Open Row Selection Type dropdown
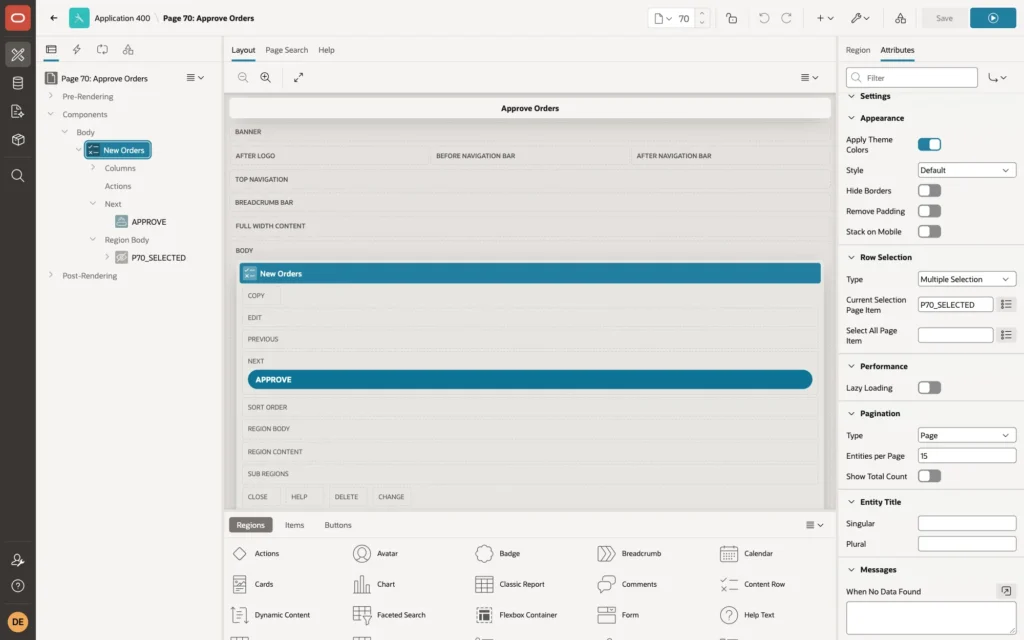 [x=967, y=280]
